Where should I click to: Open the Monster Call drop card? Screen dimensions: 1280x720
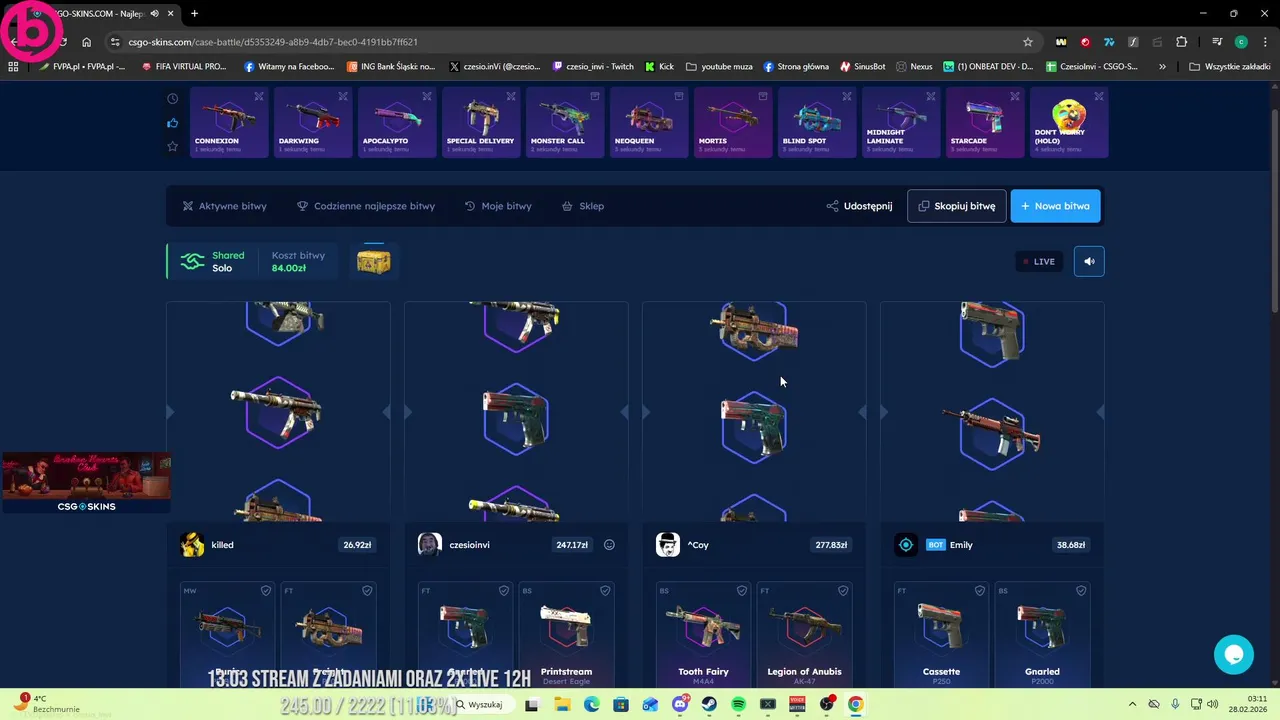(x=565, y=122)
